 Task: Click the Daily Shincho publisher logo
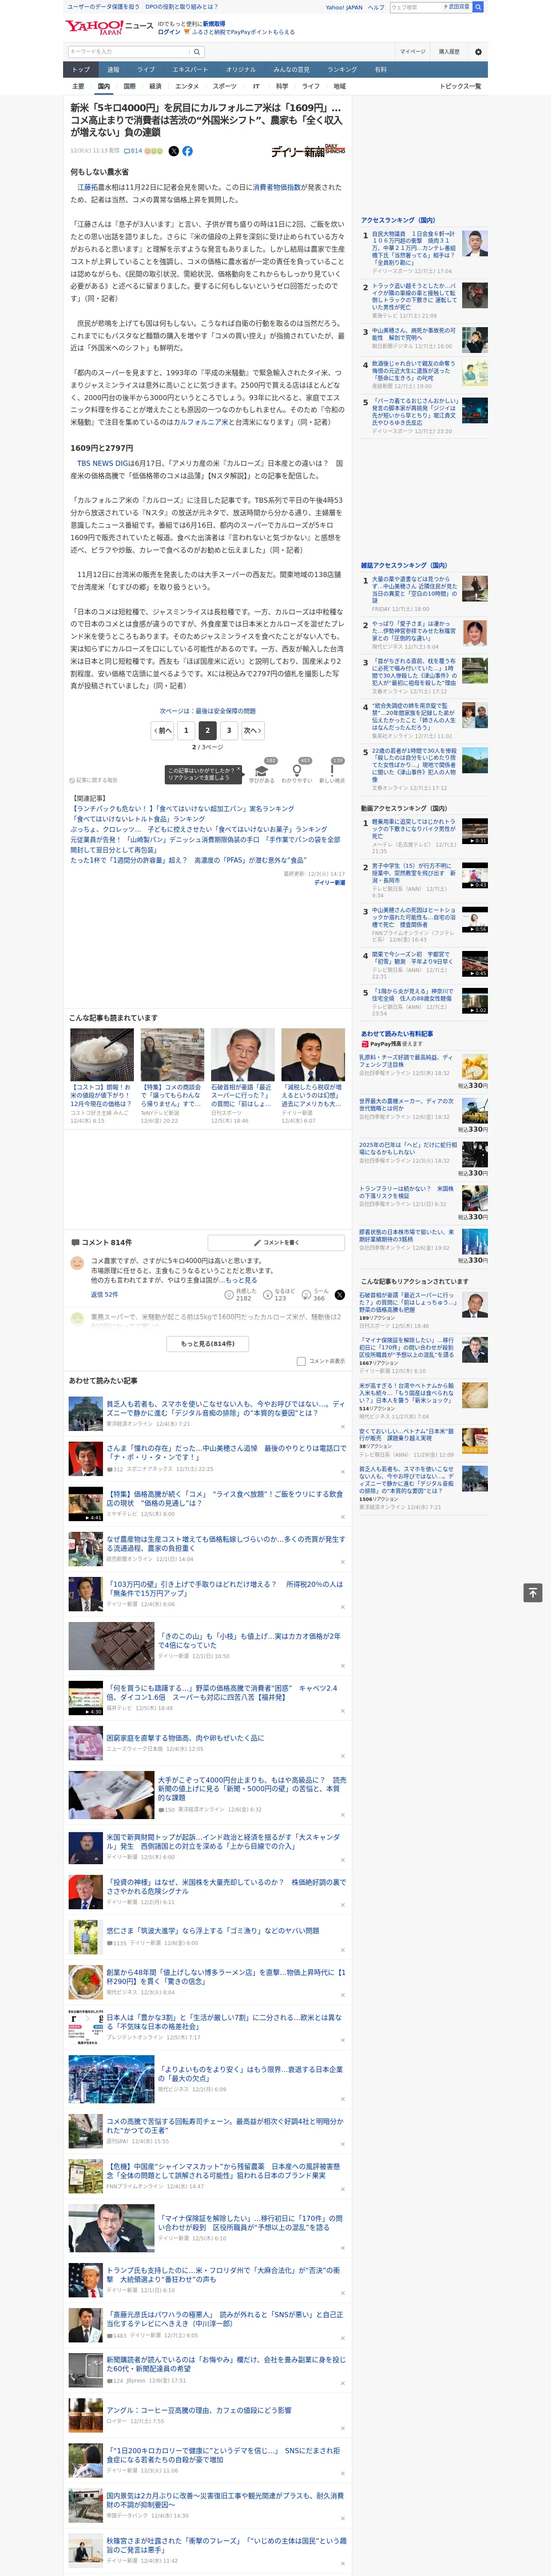click(x=308, y=151)
